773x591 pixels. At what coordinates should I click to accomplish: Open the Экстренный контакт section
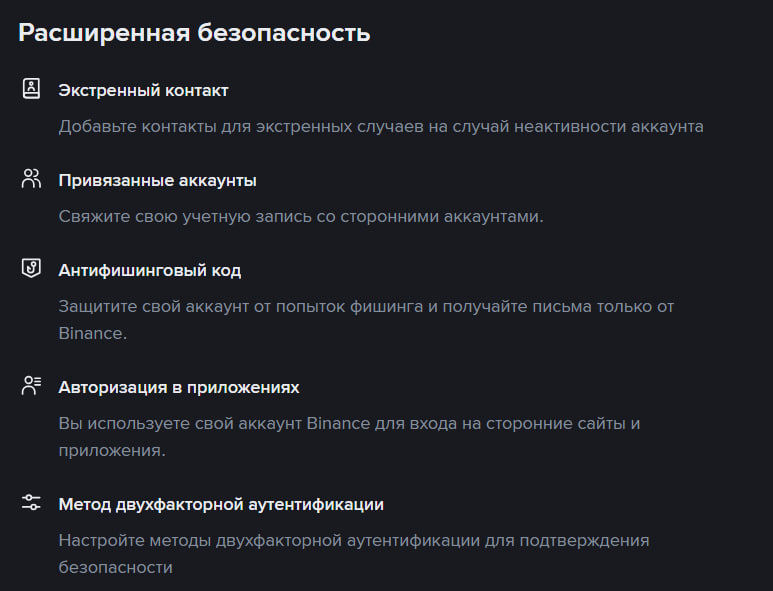click(x=143, y=90)
